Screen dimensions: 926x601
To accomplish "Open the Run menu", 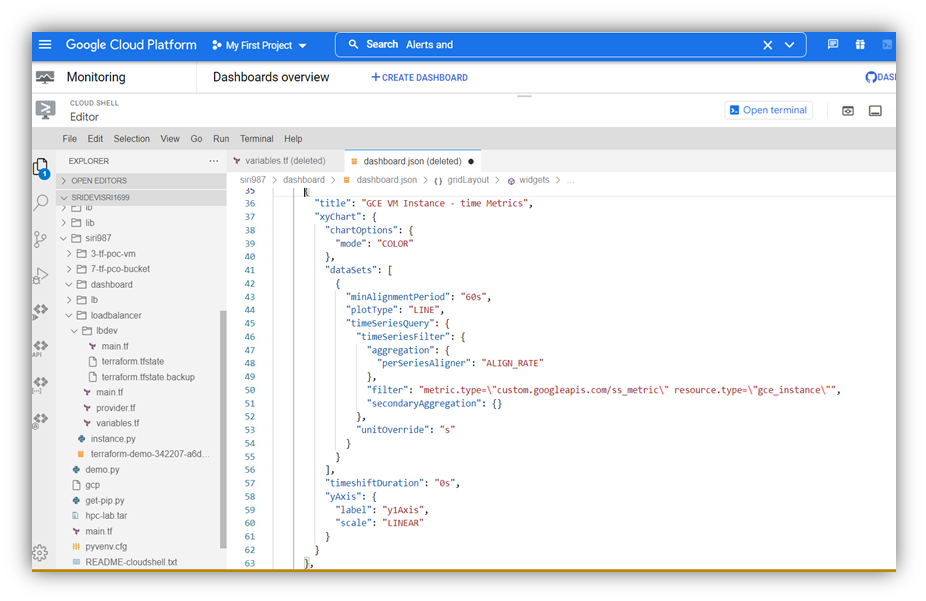I will [221, 139].
